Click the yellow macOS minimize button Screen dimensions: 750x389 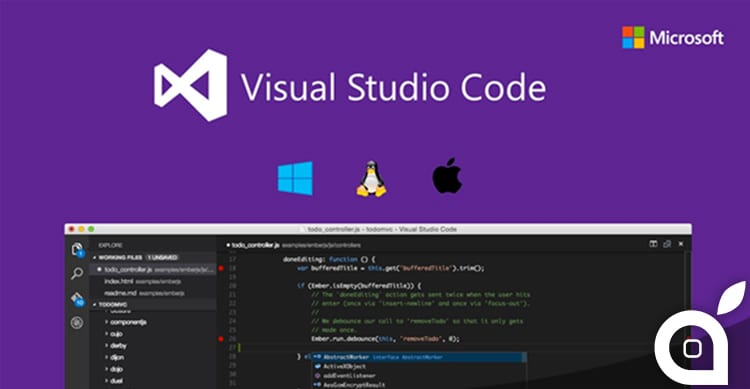tap(81, 229)
